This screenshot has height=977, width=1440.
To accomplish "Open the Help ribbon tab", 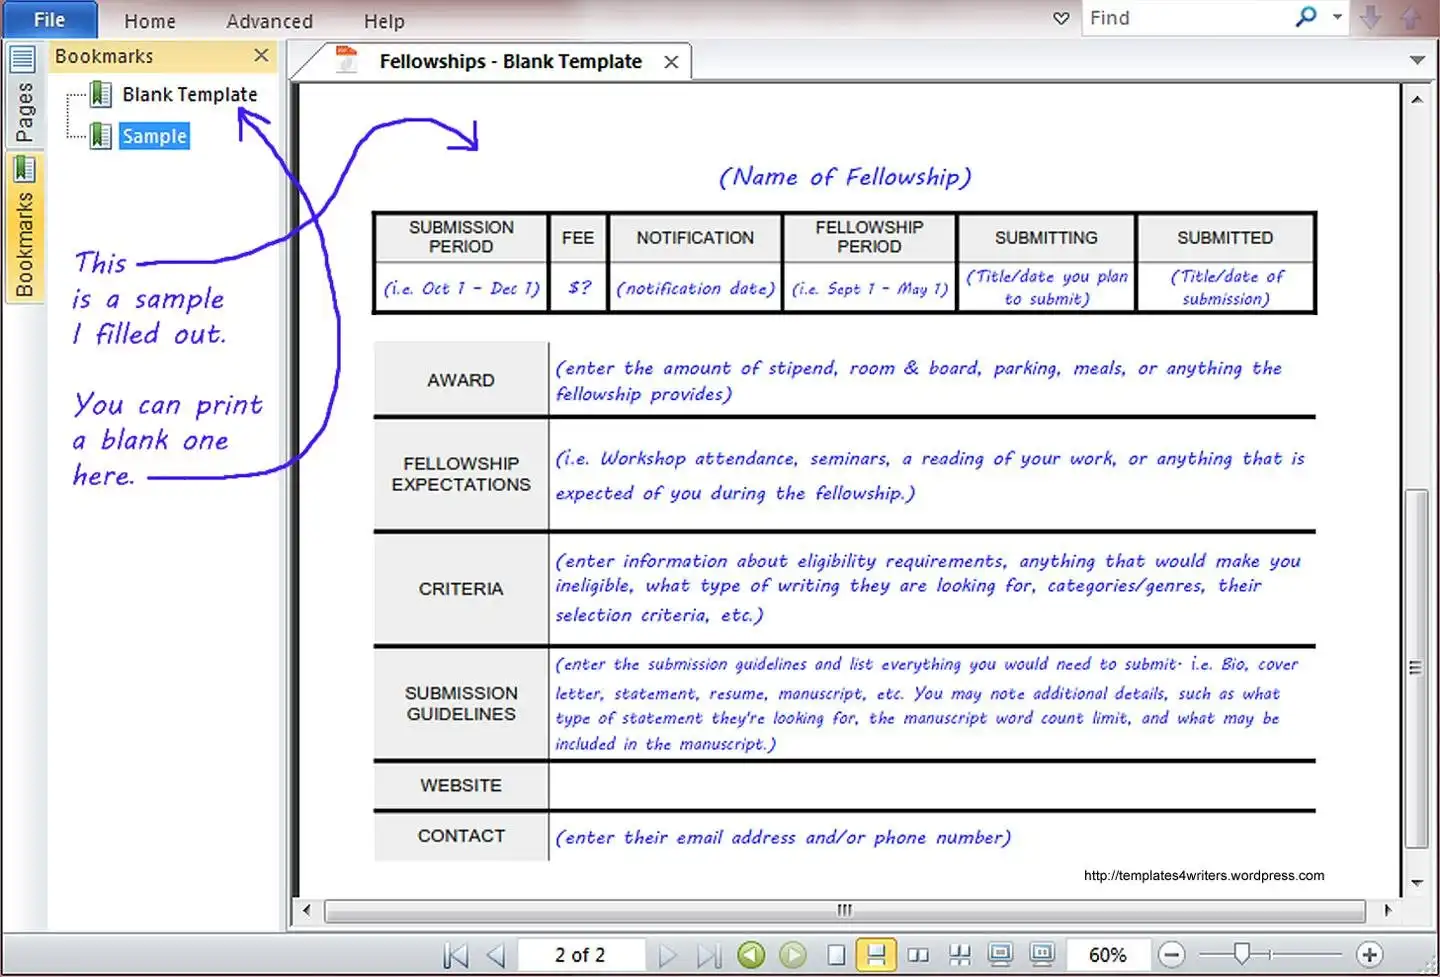I will pyautogui.click(x=384, y=21).
